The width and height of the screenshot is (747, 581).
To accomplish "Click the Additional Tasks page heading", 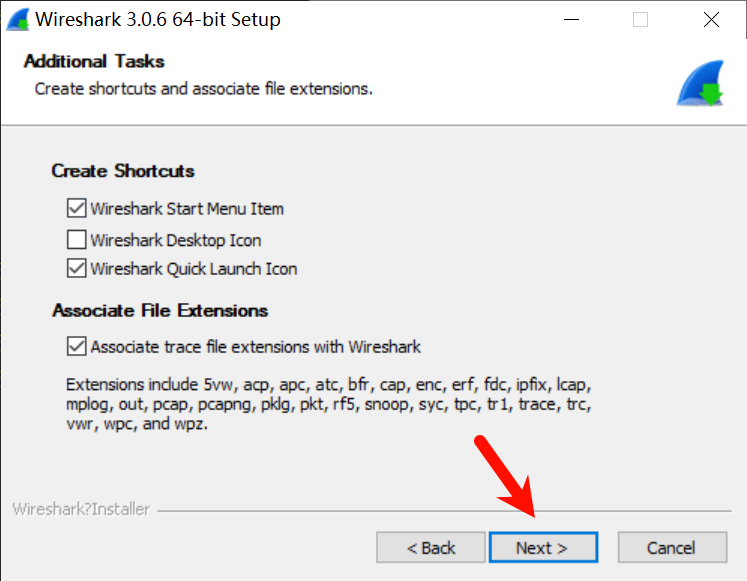I will pyautogui.click(x=94, y=61).
